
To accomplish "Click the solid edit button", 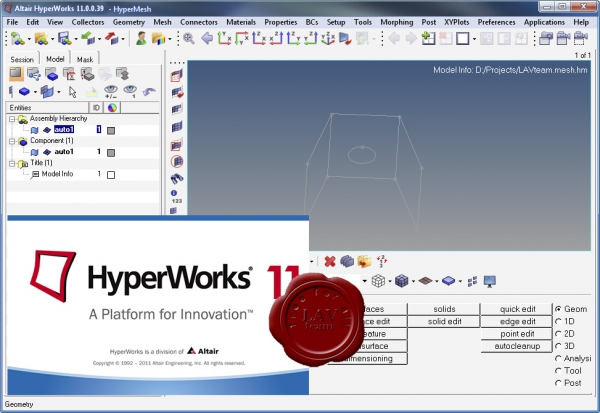I will pyautogui.click(x=444, y=322).
